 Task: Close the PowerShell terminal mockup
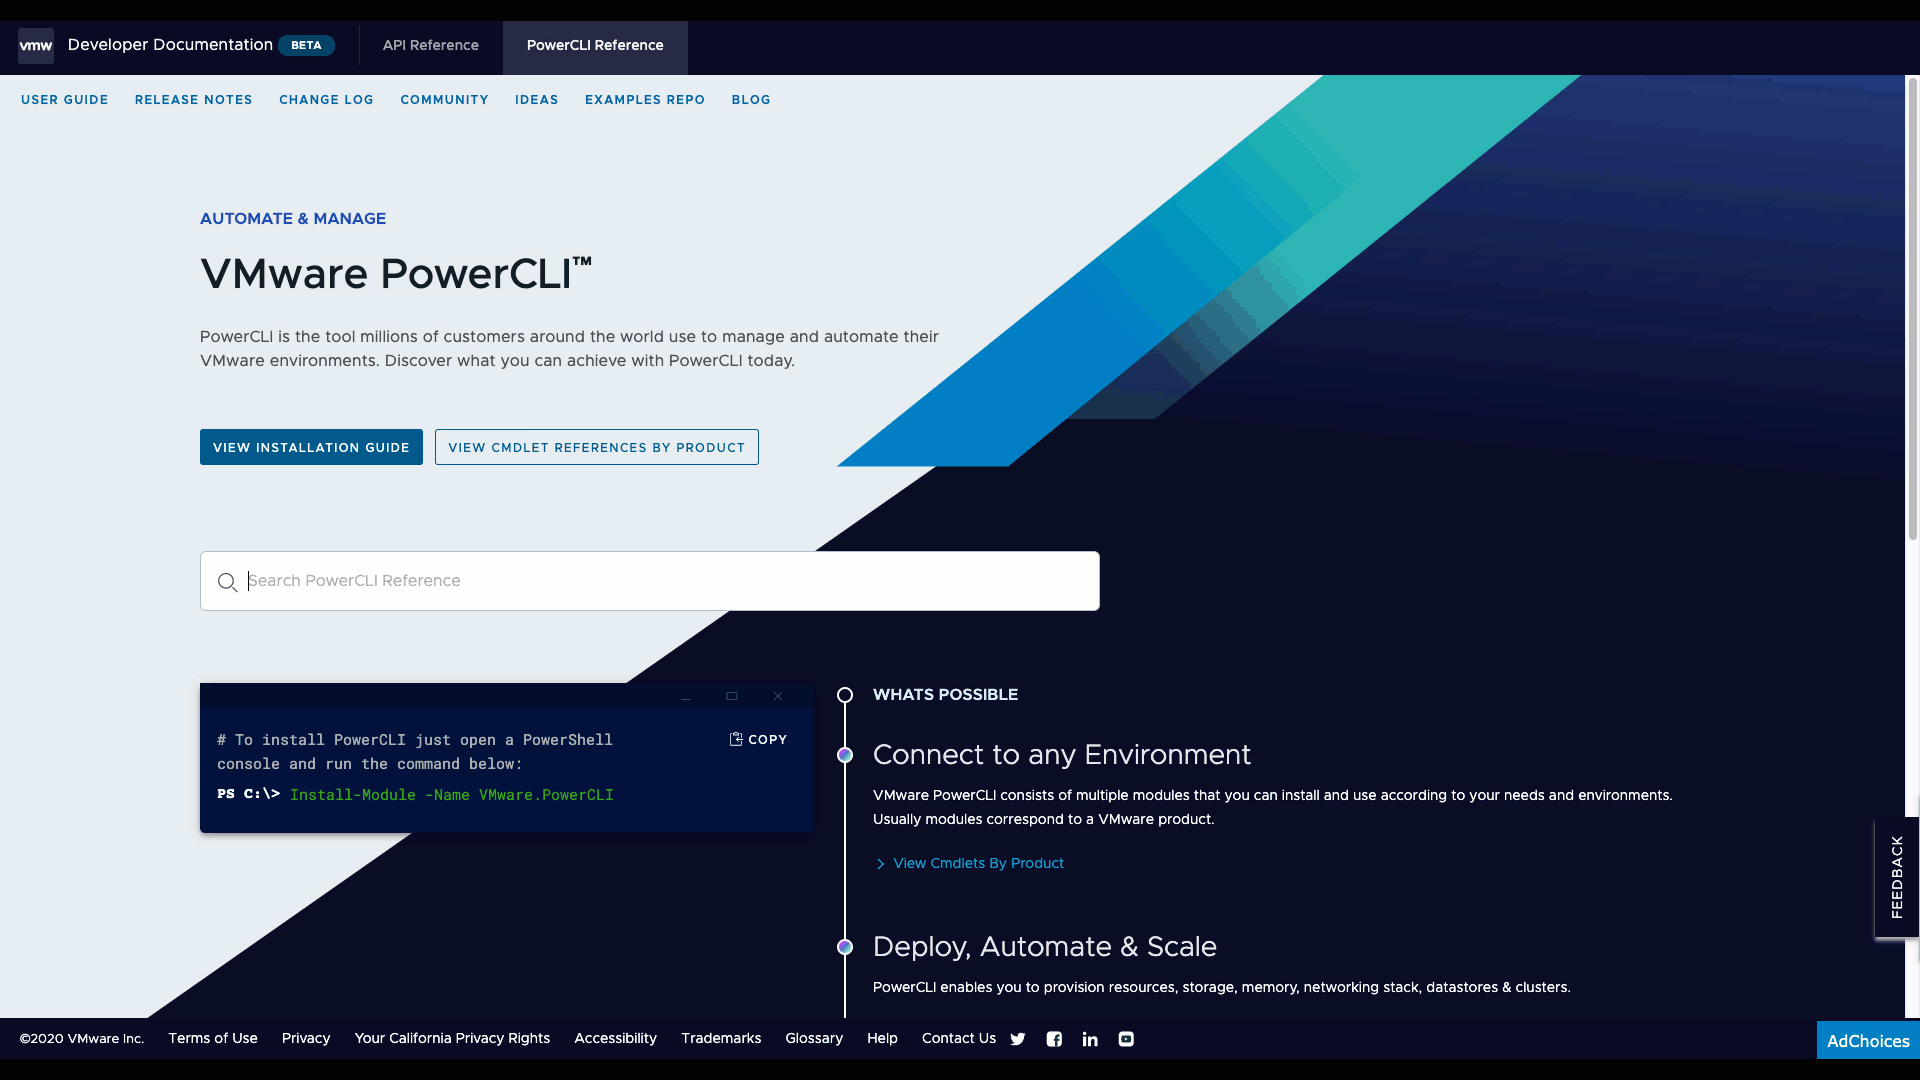tap(778, 696)
